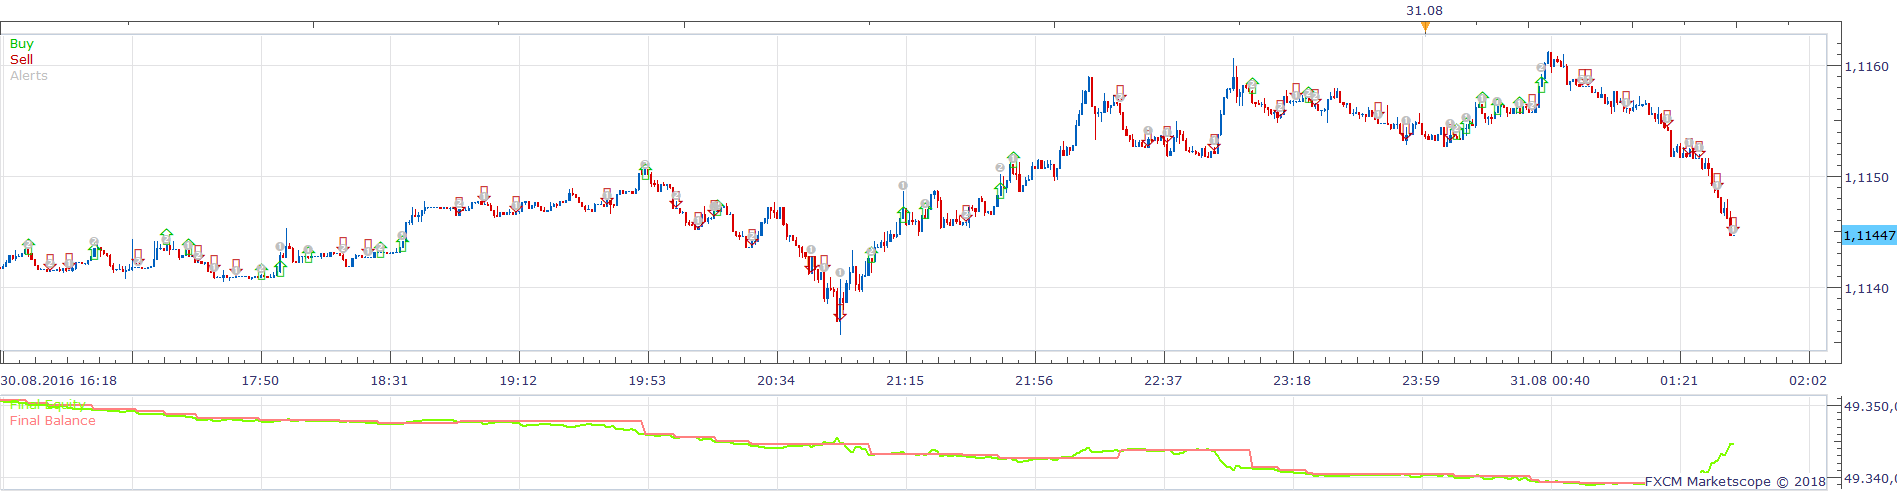Click the 21:56 time axis label

pyautogui.click(x=1034, y=381)
